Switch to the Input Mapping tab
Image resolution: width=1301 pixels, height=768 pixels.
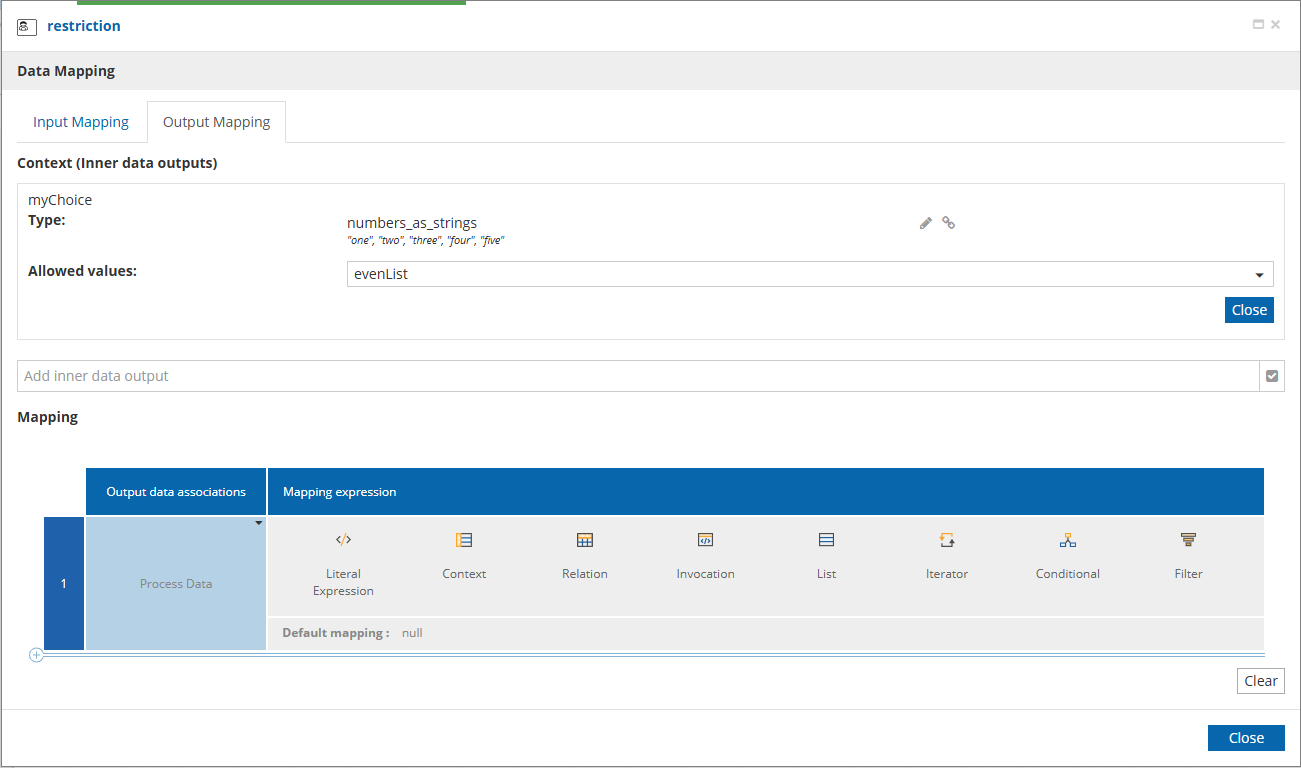[x=81, y=122]
